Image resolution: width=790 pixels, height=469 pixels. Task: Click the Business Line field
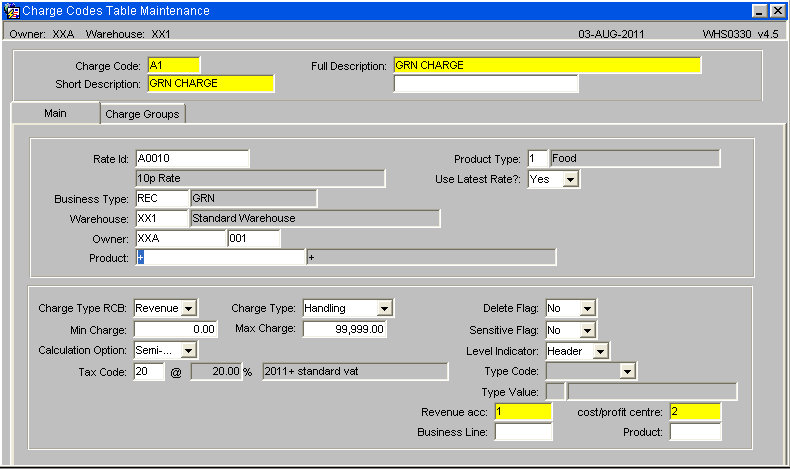[523, 432]
